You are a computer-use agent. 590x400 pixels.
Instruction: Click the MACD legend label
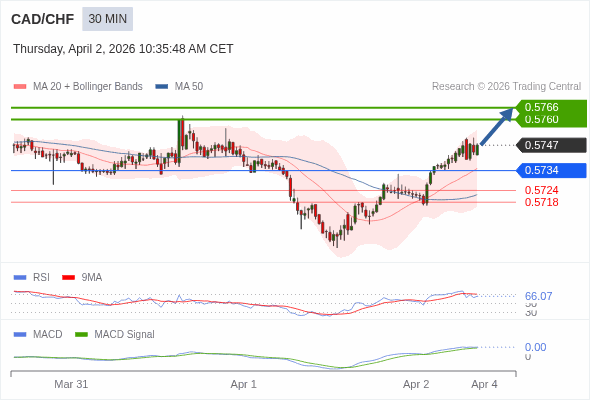(x=48, y=335)
